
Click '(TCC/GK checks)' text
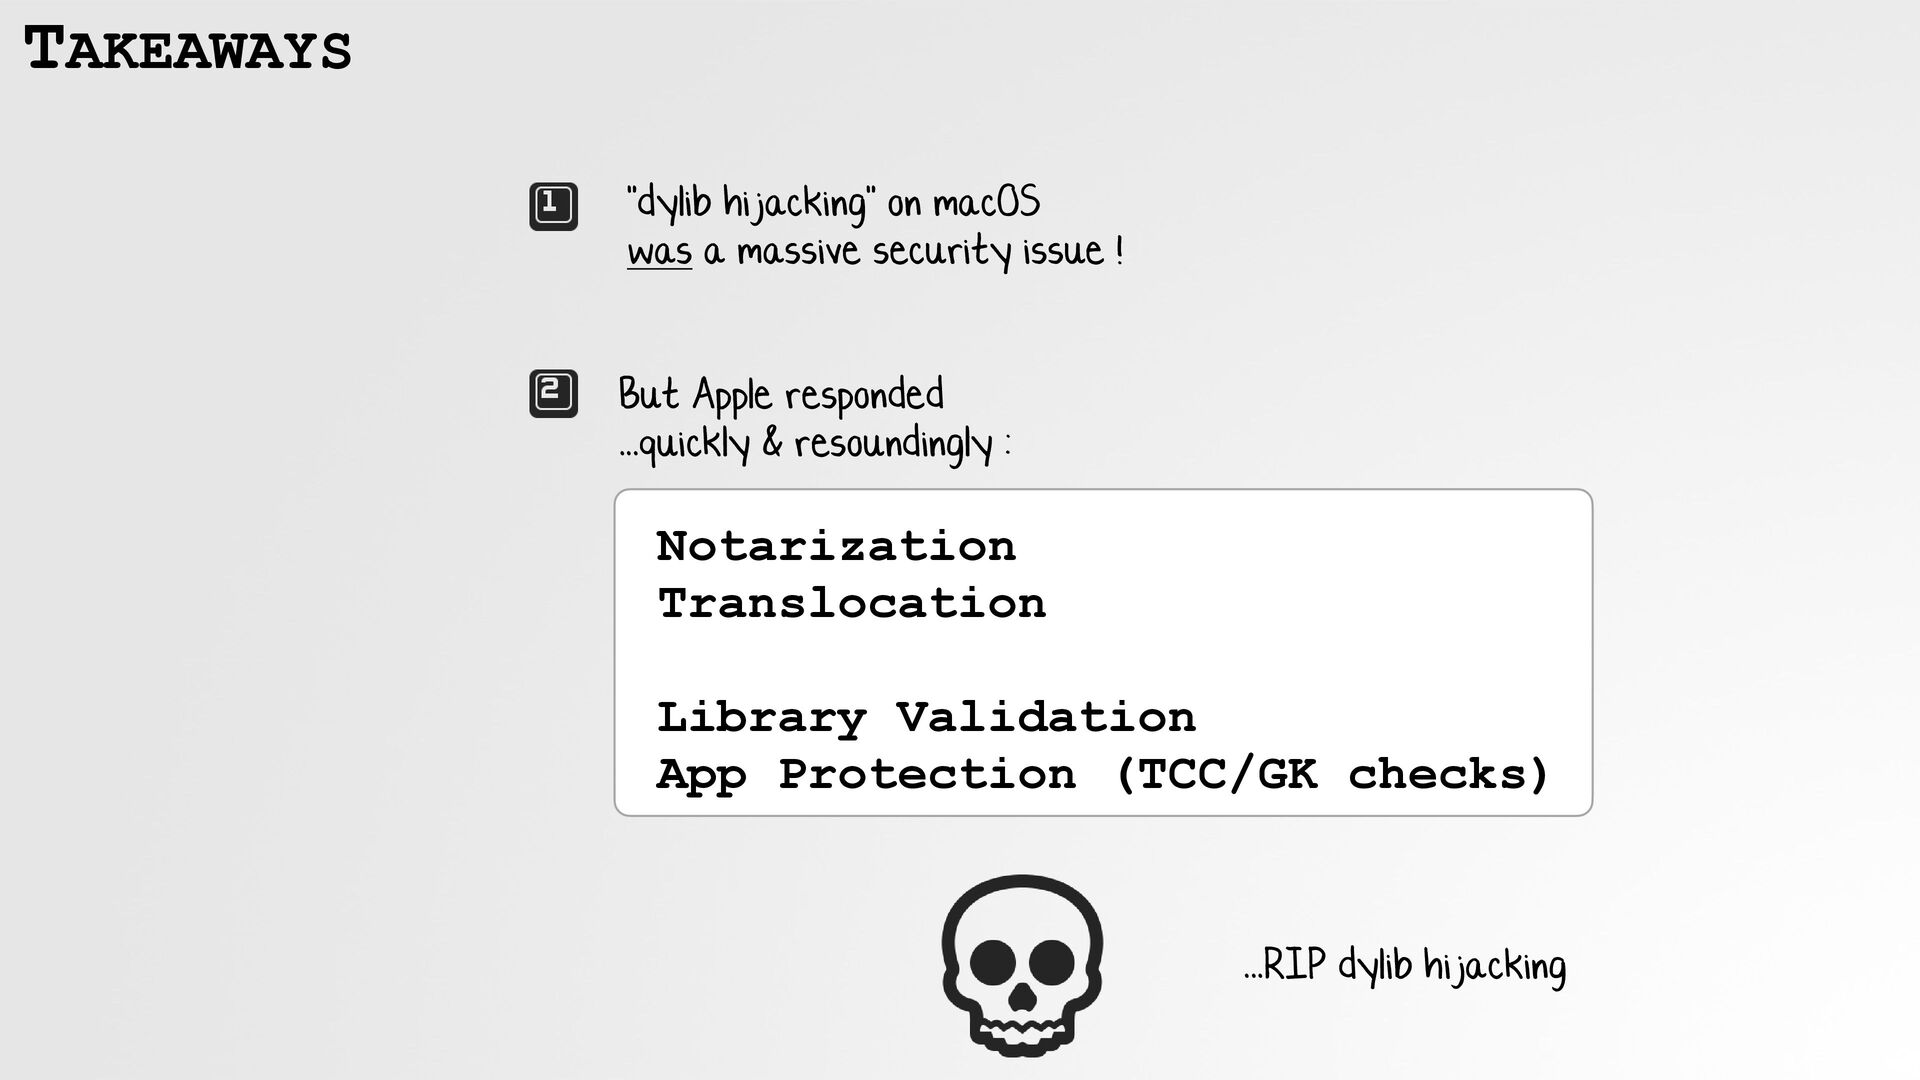(x=1332, y=775)
